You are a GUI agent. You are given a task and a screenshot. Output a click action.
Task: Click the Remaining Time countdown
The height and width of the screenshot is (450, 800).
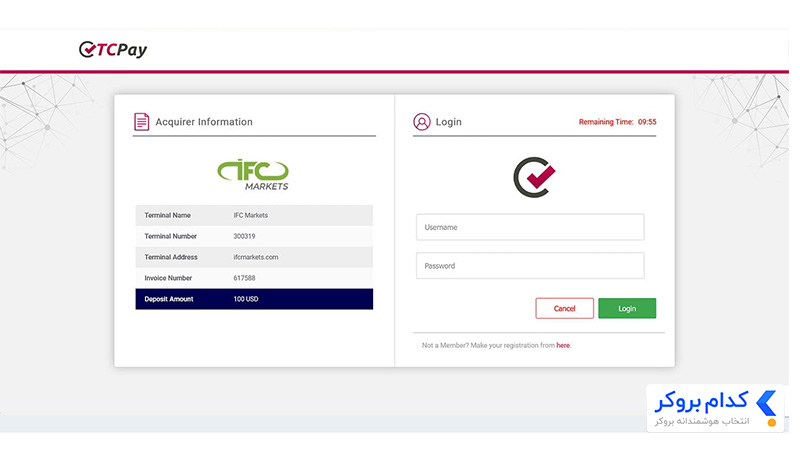point(617,122)
